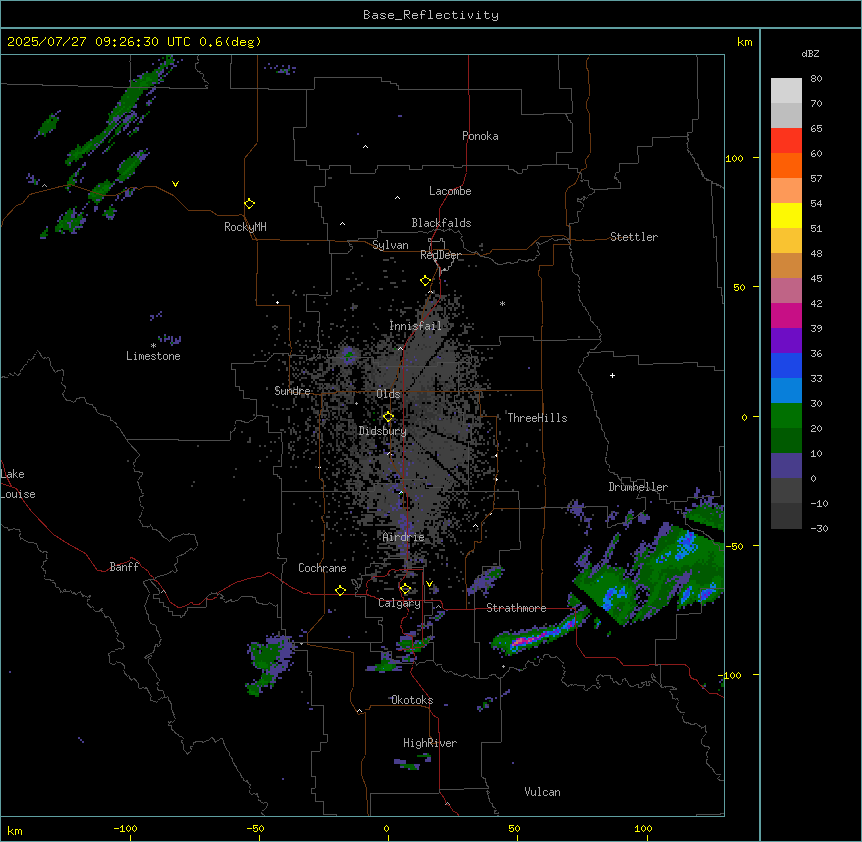Click the Base_Reflectivity title

point(431,15)
